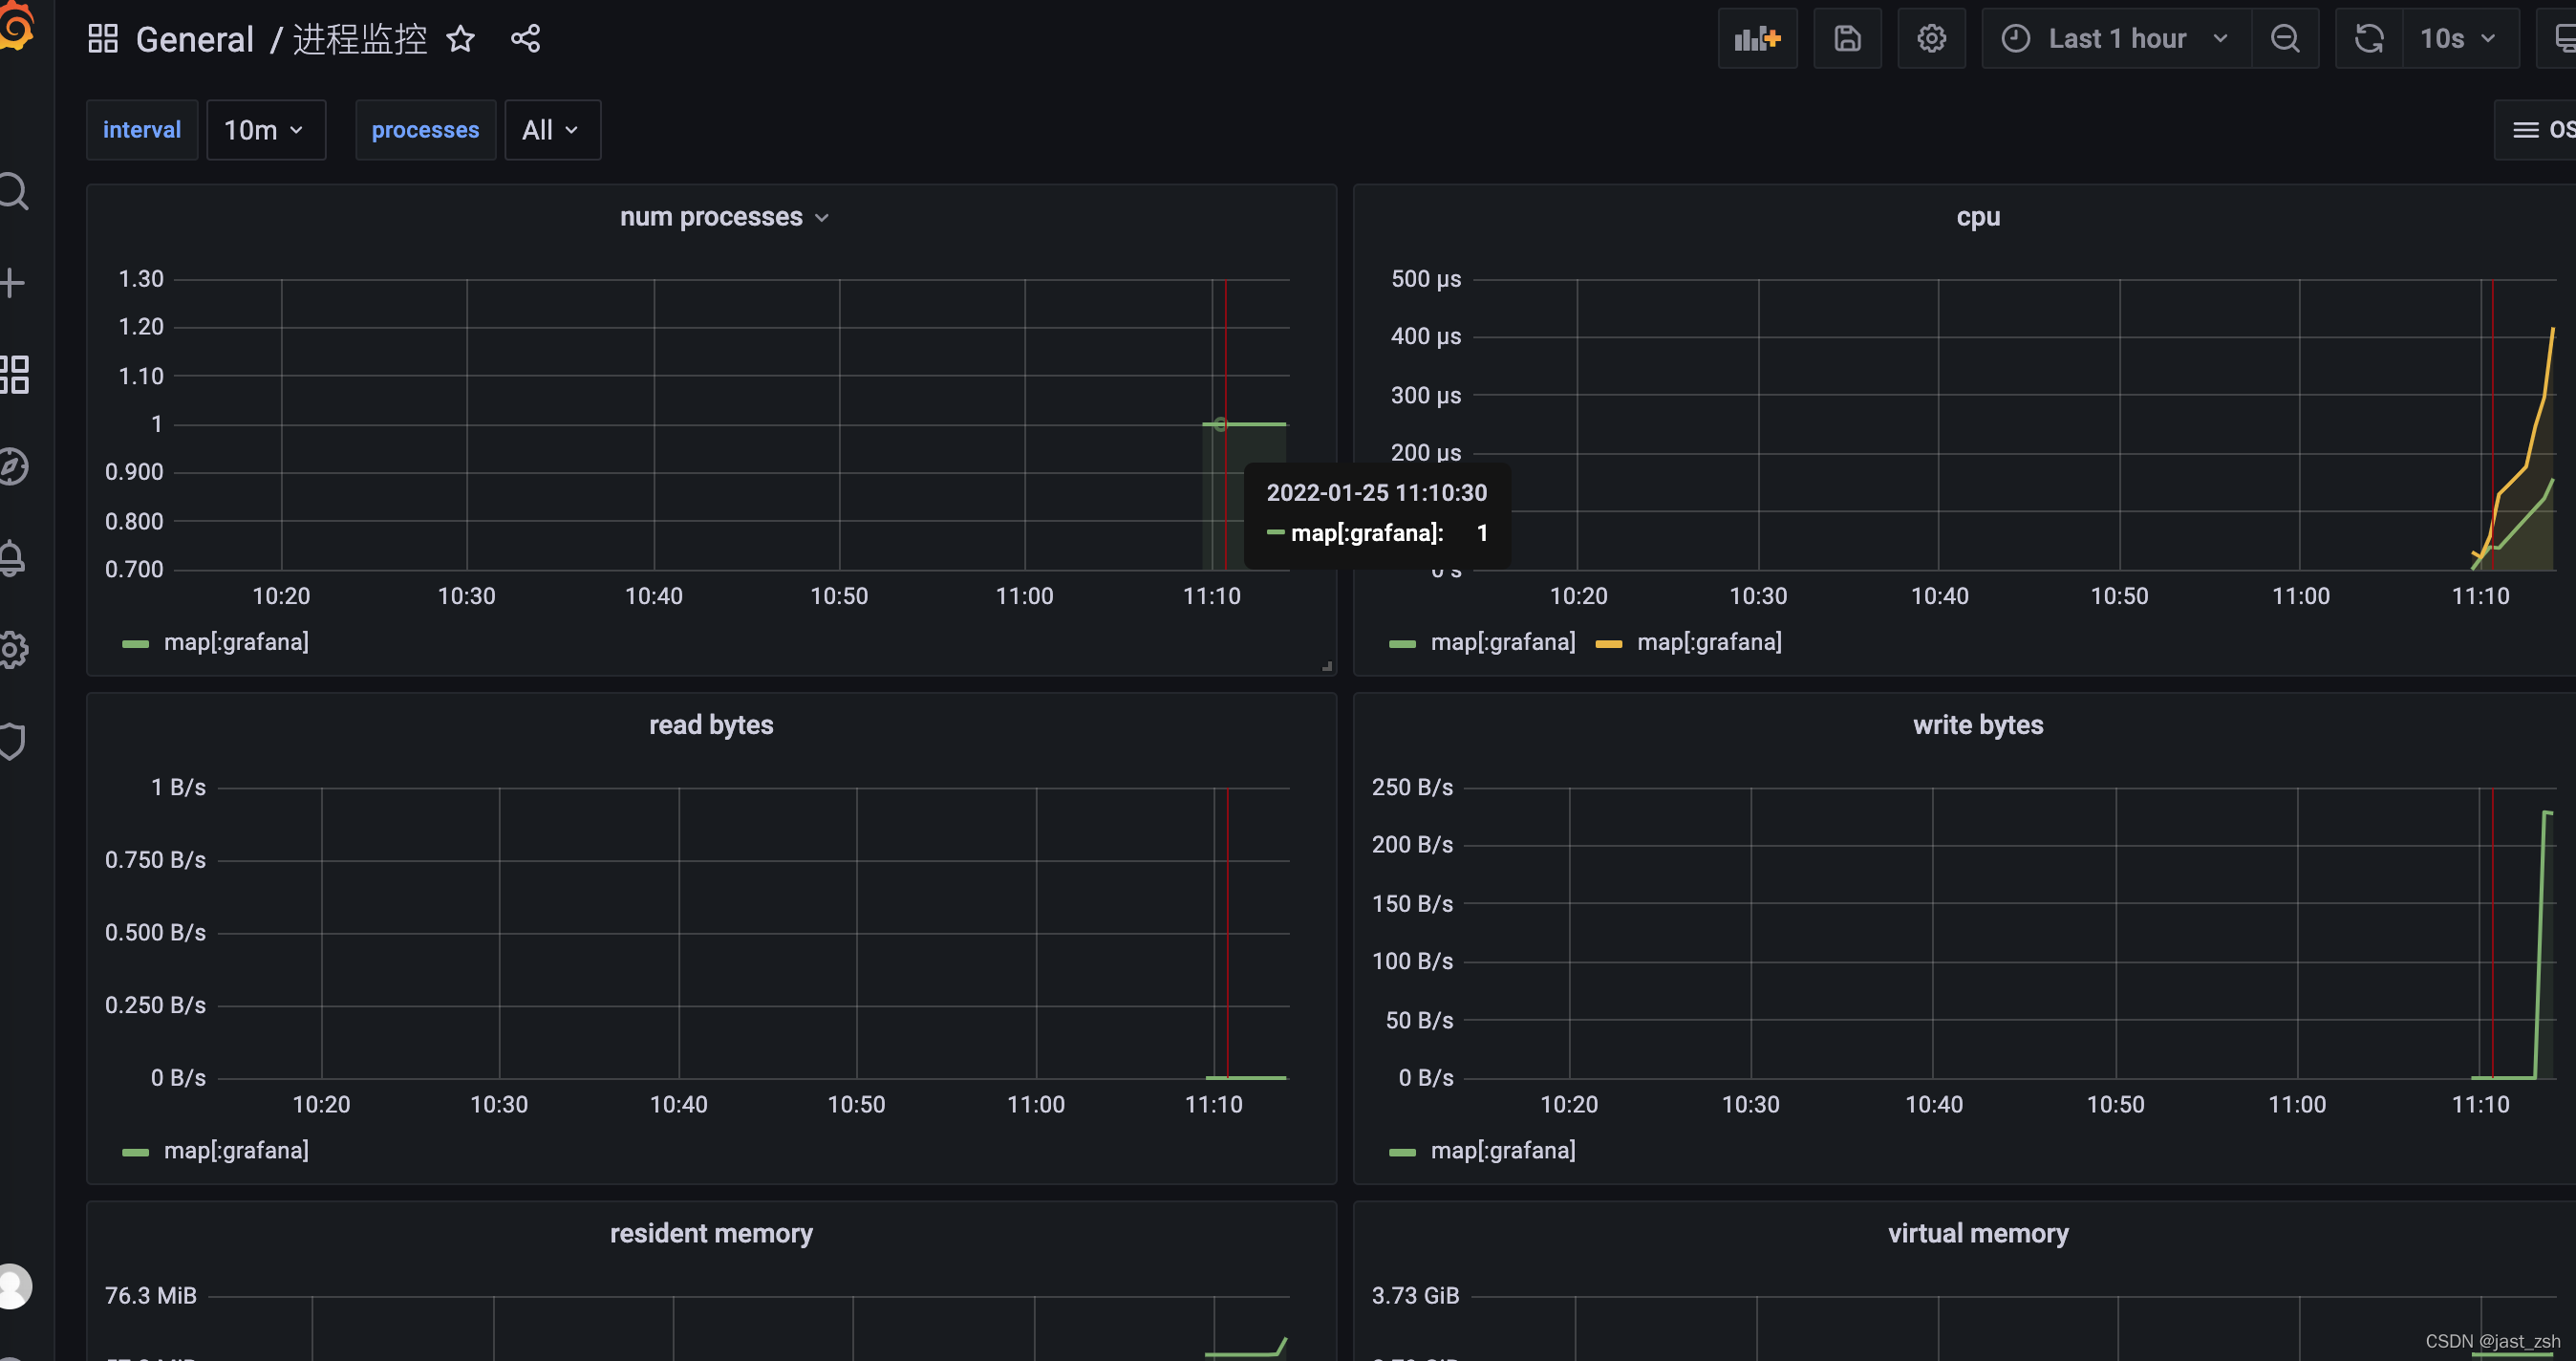Click green color swatch in read bytes legend

pos(135,1152)
